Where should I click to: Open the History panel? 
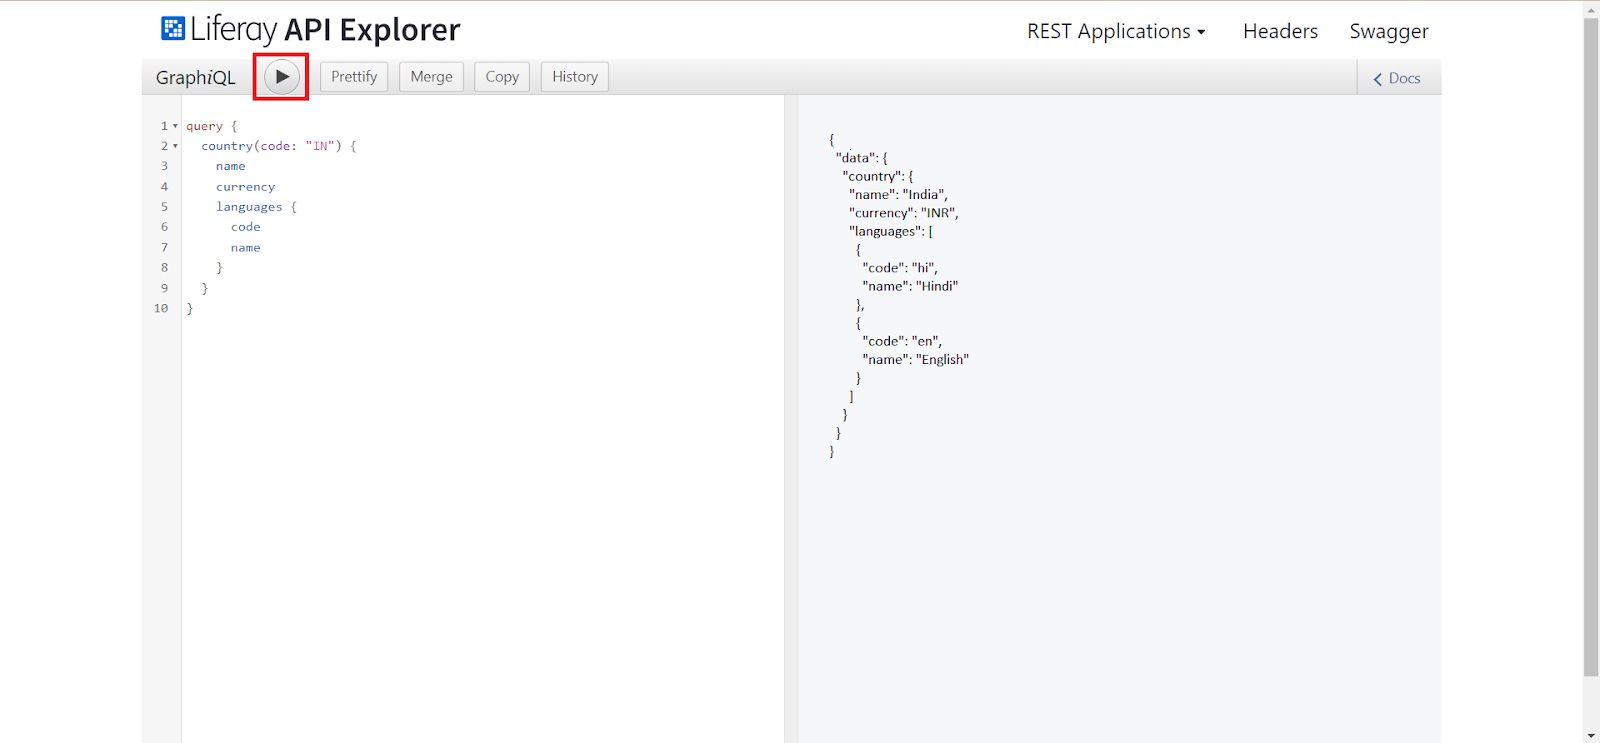(575, 77)
